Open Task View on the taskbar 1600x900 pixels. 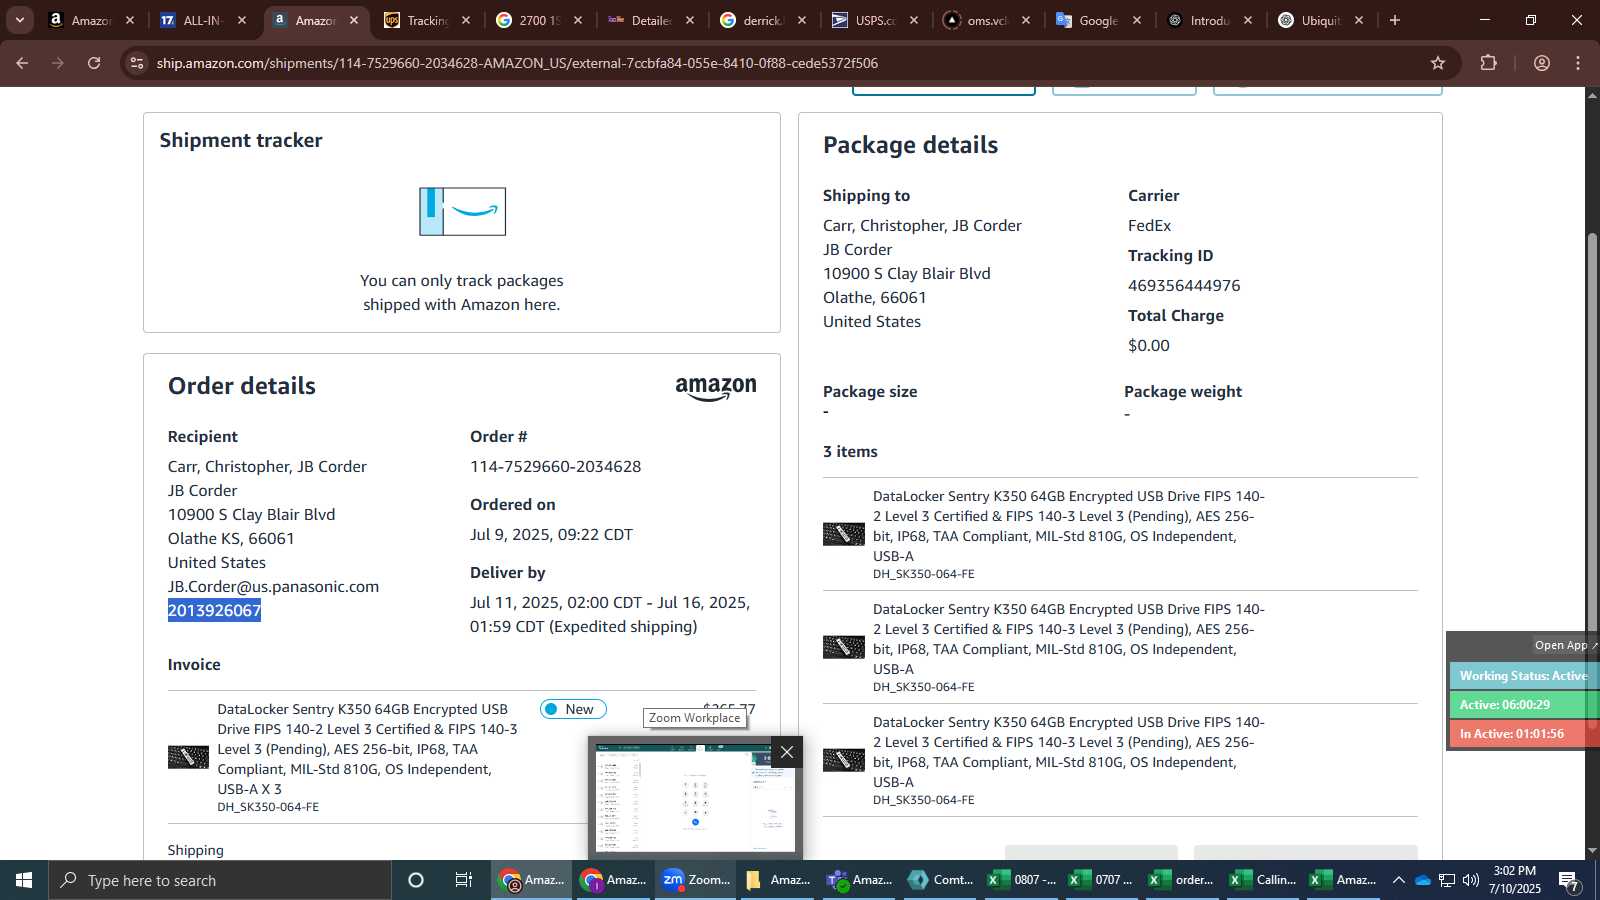(464, 880)
